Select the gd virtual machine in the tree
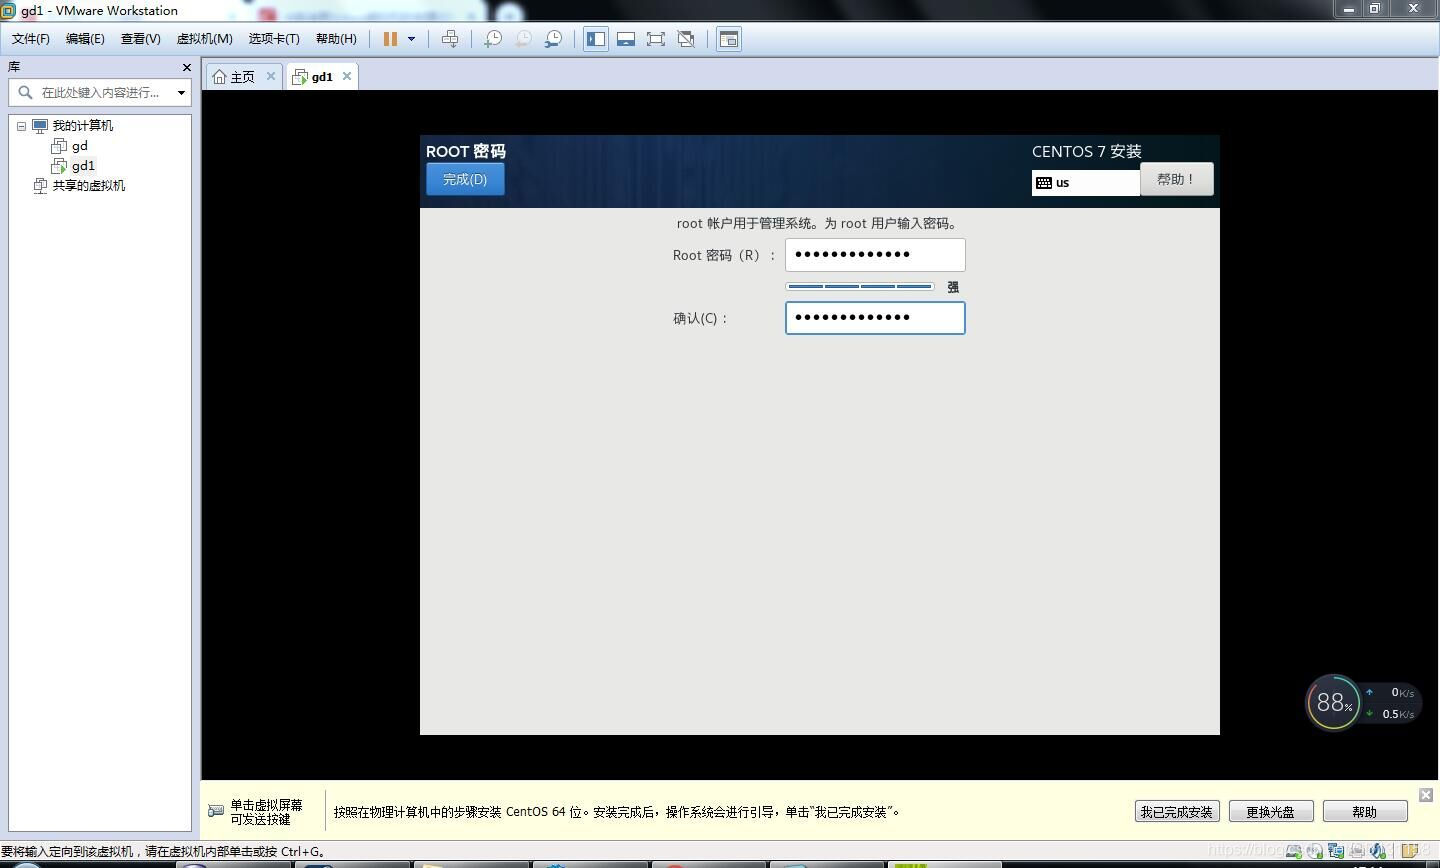The height and width of the screenshot is (868, 1440). 79,146
